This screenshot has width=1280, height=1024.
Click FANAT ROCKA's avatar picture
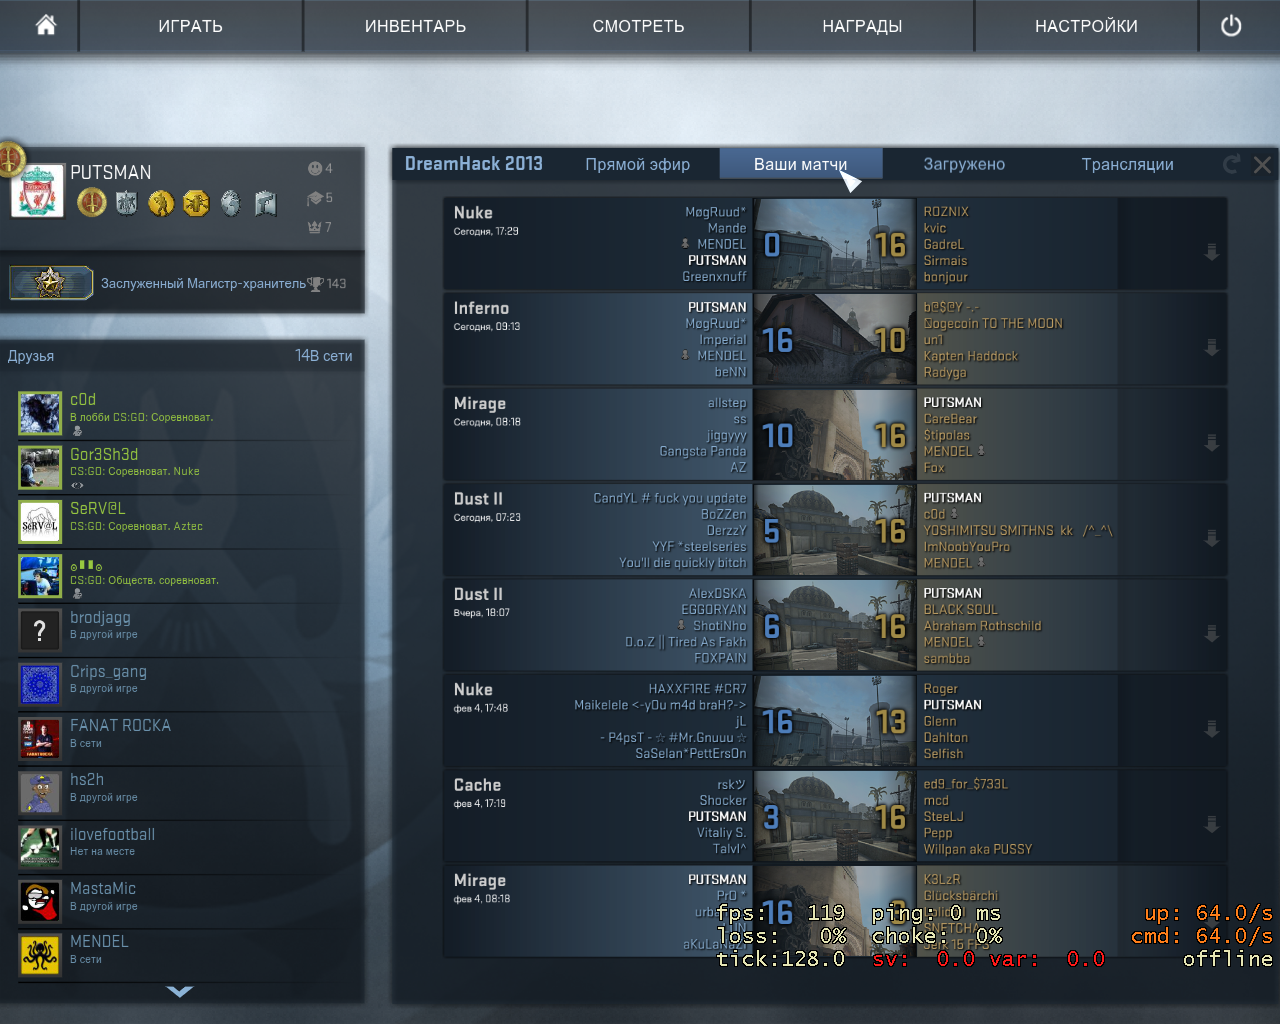click(40, 738)
